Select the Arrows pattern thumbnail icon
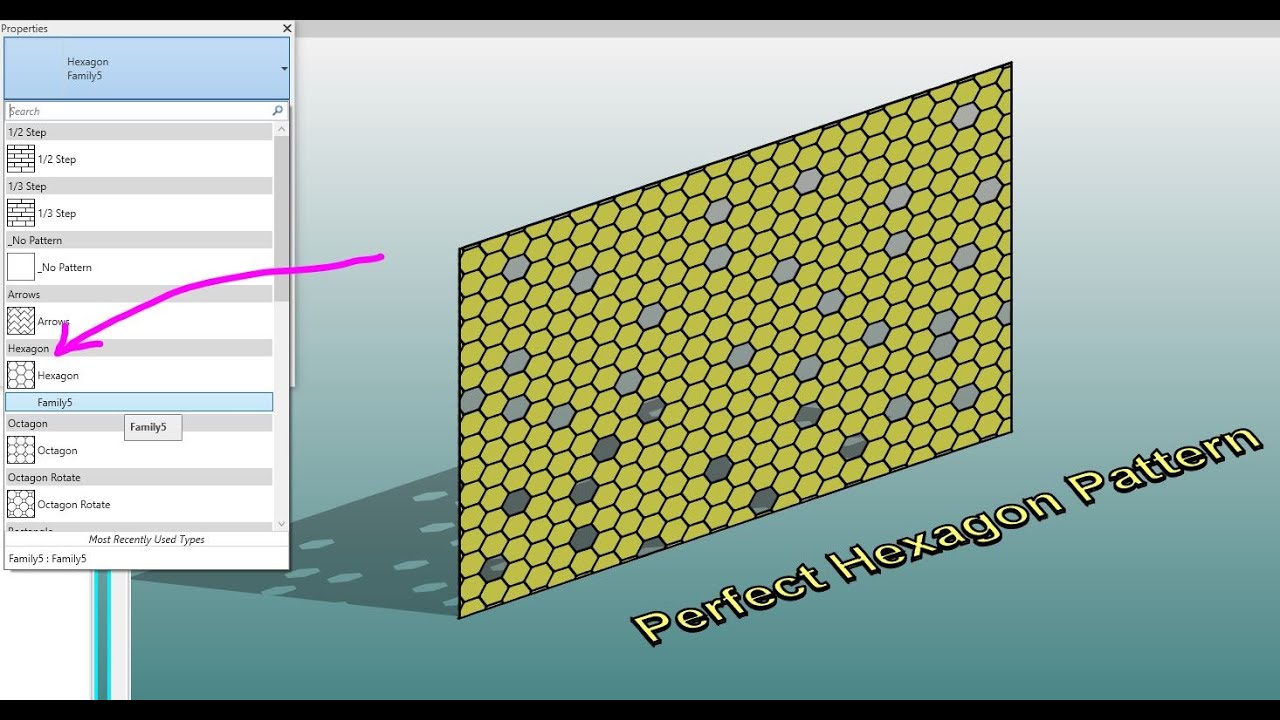This screenshot has width=1280, height=720. [21, 321]
